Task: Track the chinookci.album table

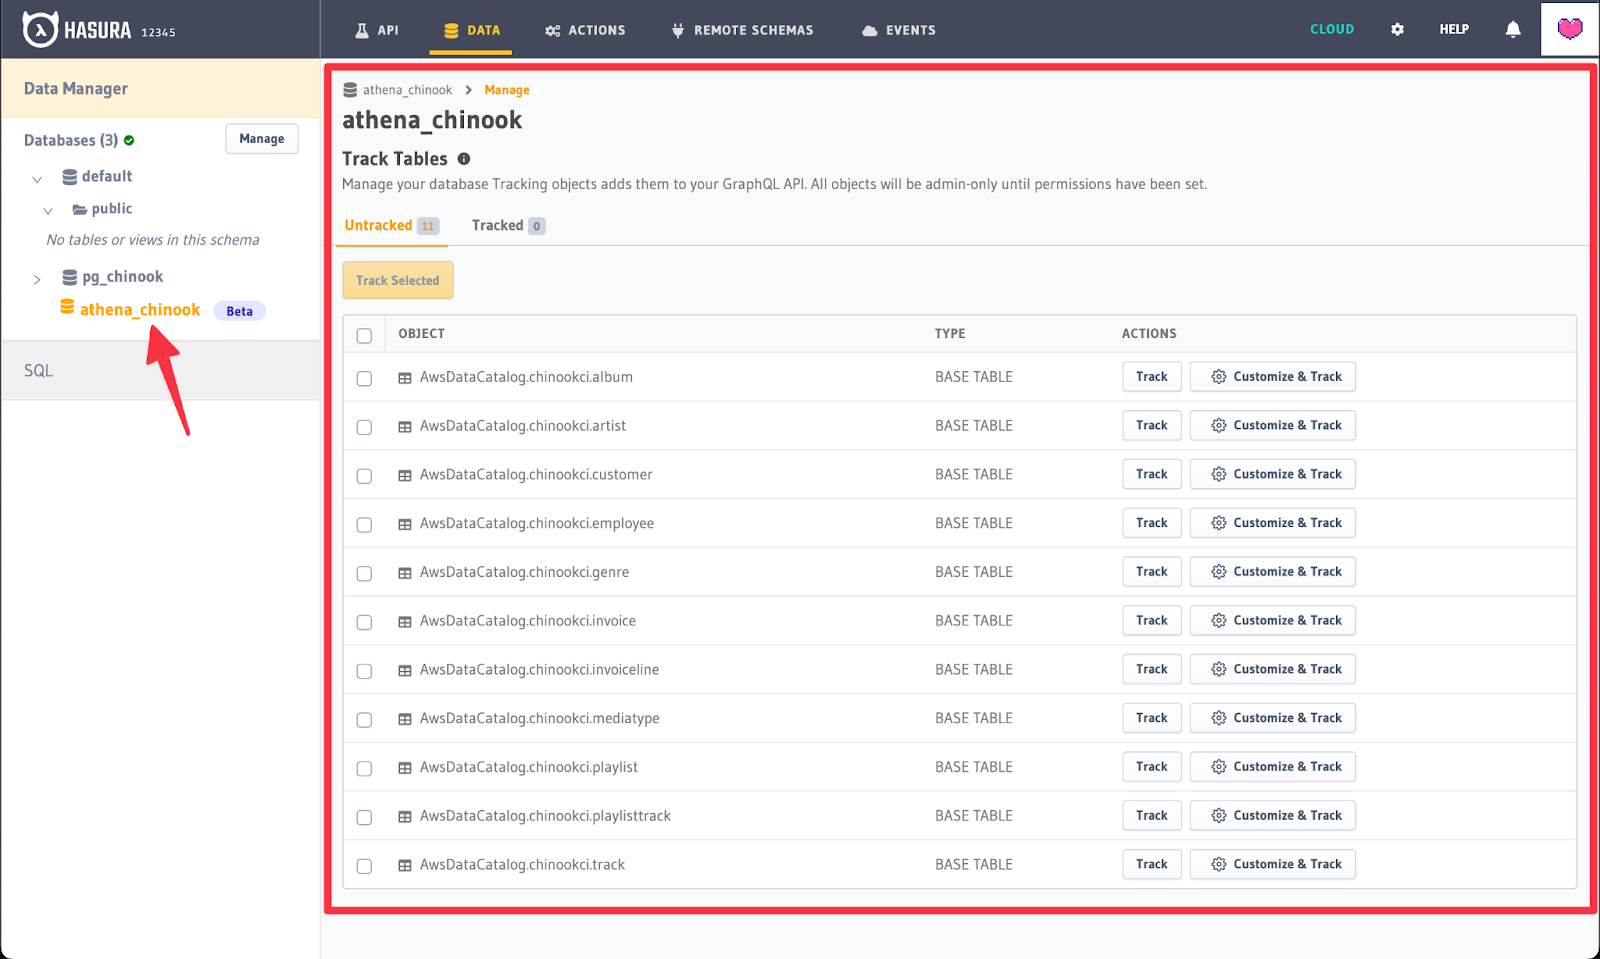Action: point(1152,377)
